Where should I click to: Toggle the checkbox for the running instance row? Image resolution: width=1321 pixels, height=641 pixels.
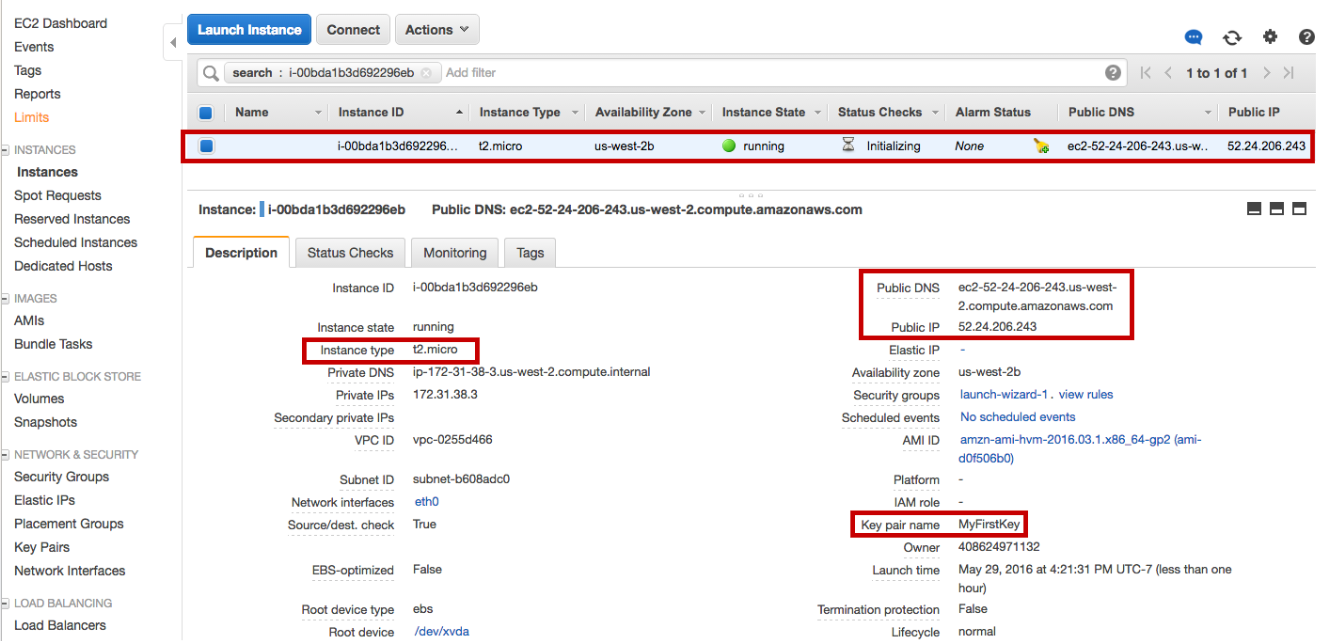(205, 146)
